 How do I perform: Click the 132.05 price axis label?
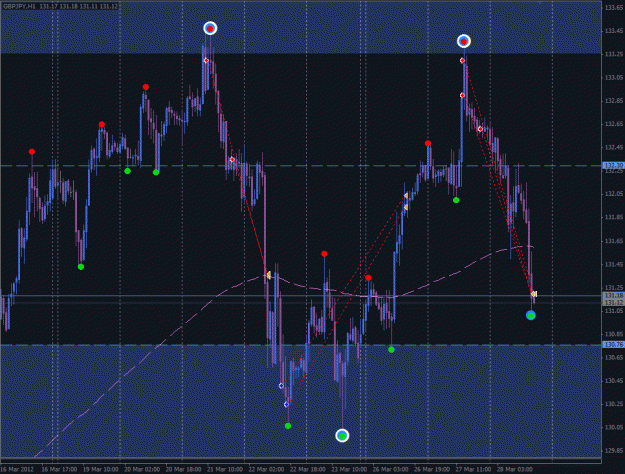coord(614,194)
